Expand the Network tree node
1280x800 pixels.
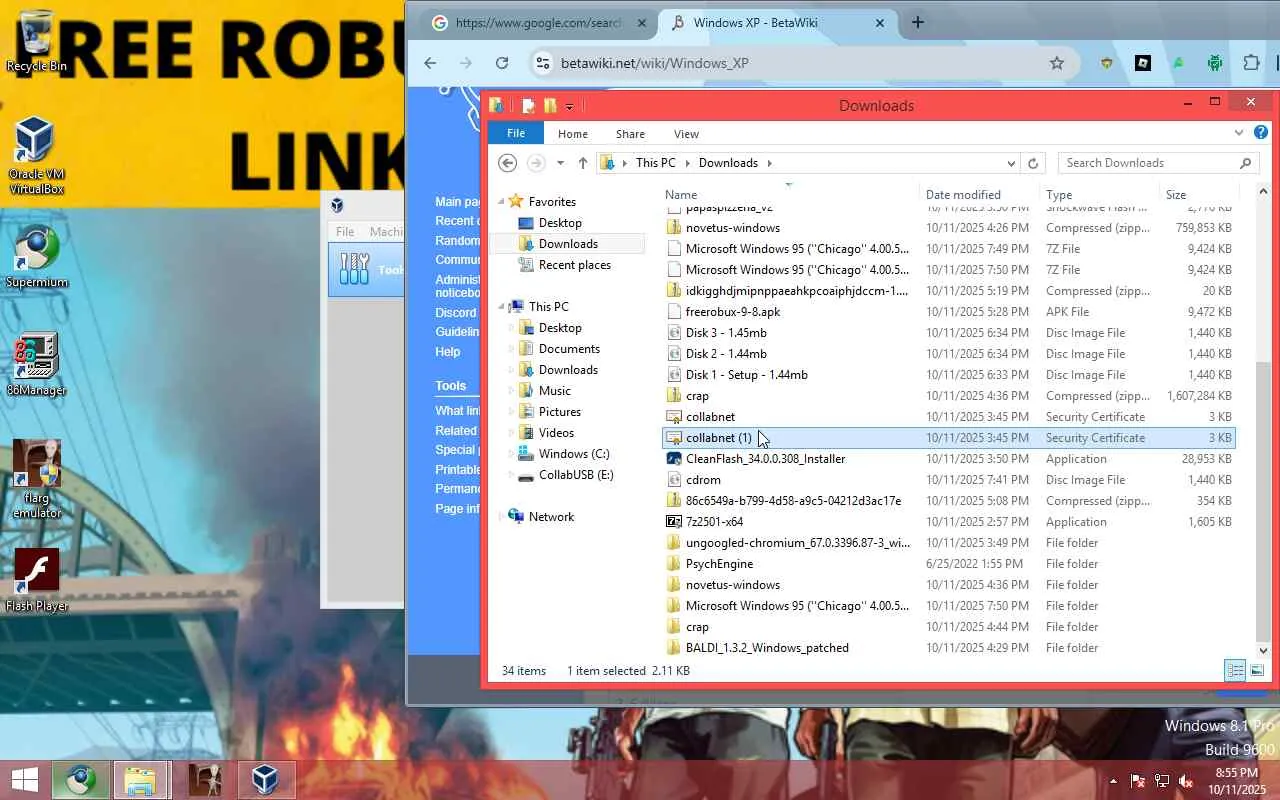coord(501,517)
